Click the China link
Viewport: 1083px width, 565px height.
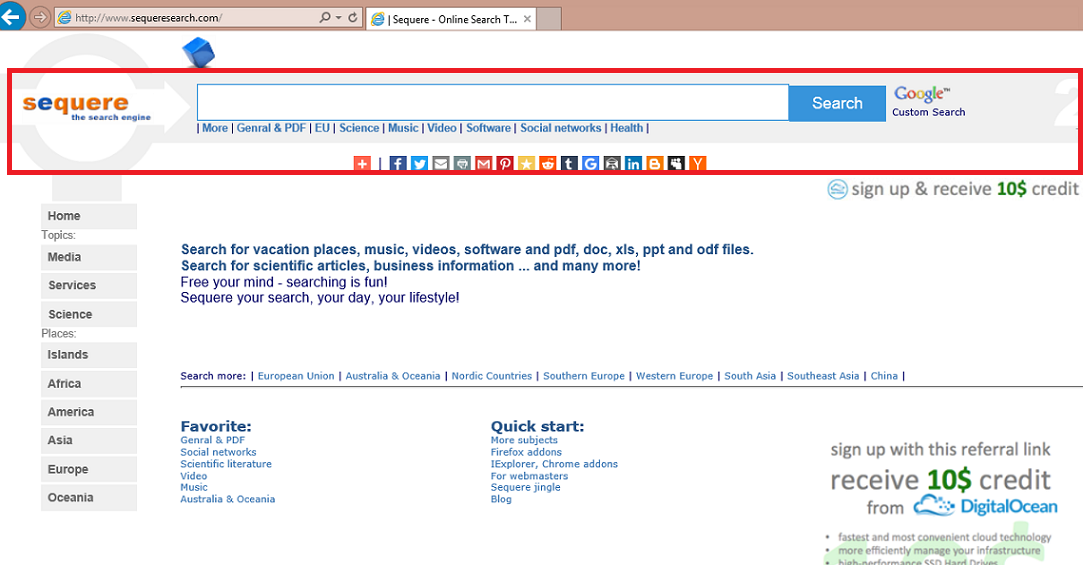click(x=884, y=376)
